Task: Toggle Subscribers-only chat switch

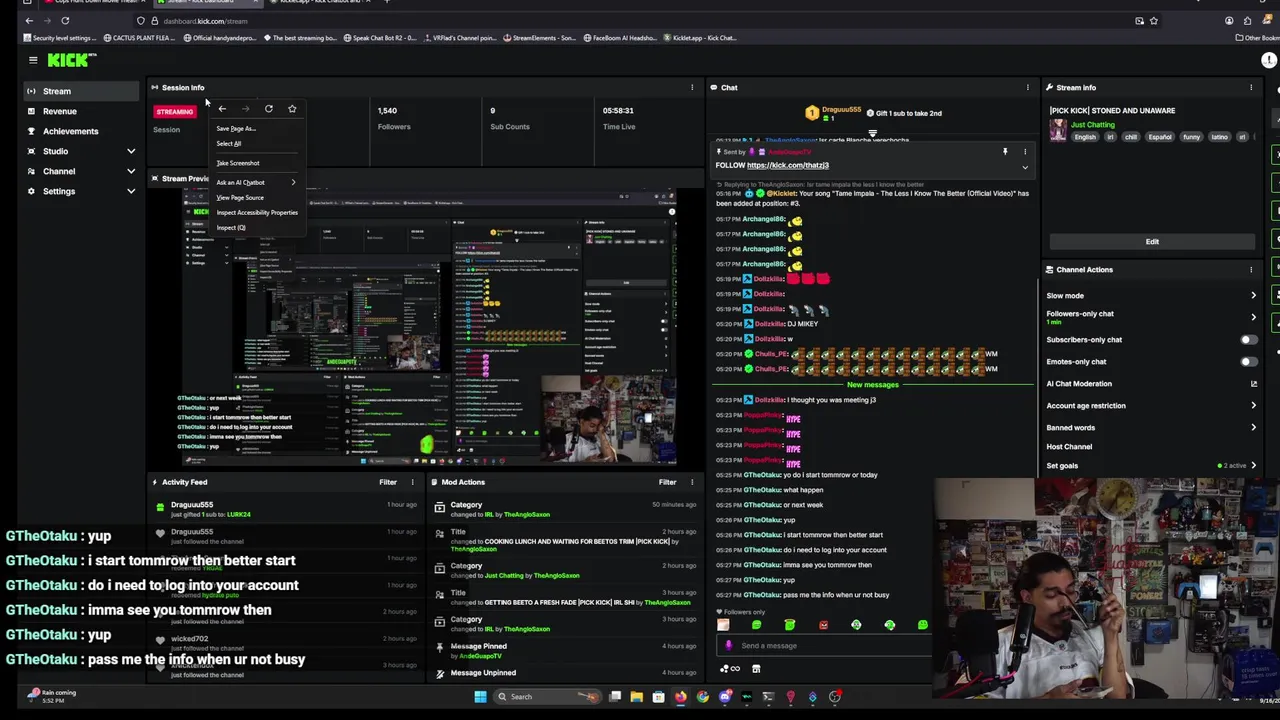Action: pos(1248,339)
